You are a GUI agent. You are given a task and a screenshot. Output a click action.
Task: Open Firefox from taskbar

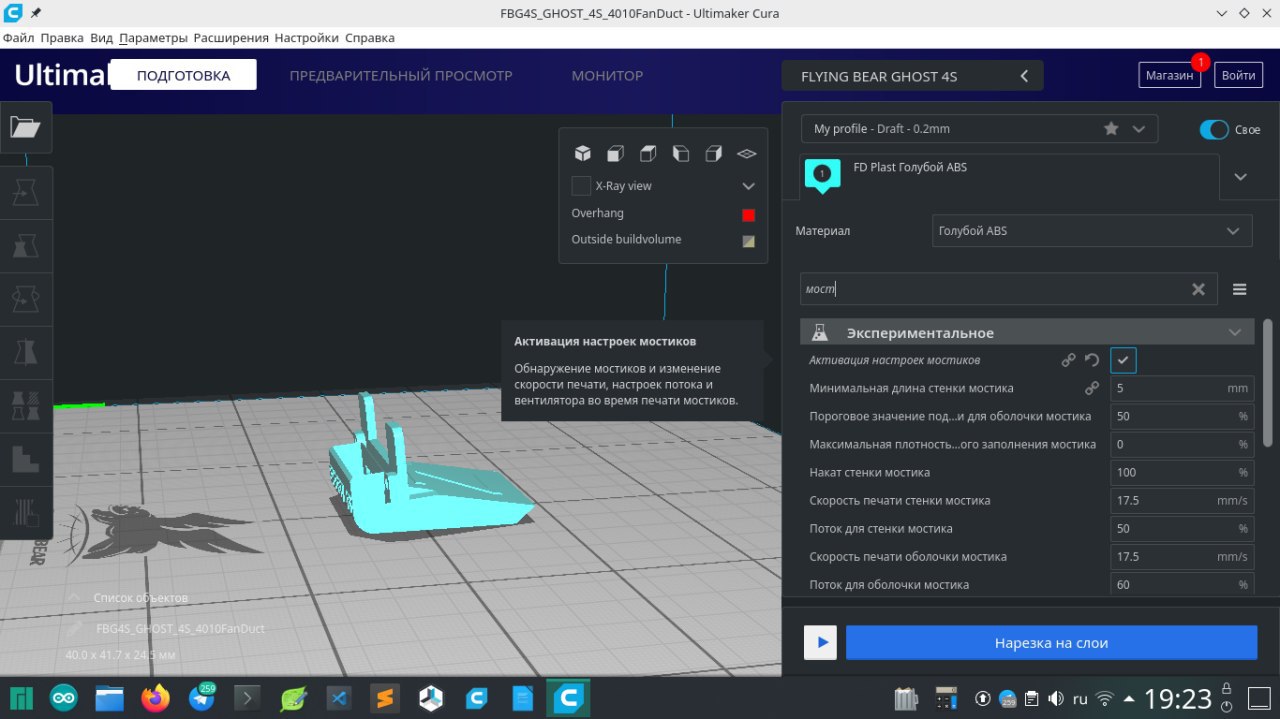[155, 698]
